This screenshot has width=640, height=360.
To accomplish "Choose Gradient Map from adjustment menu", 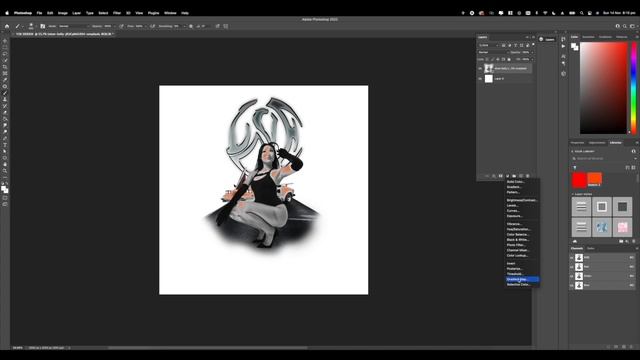I will point(522,279).
